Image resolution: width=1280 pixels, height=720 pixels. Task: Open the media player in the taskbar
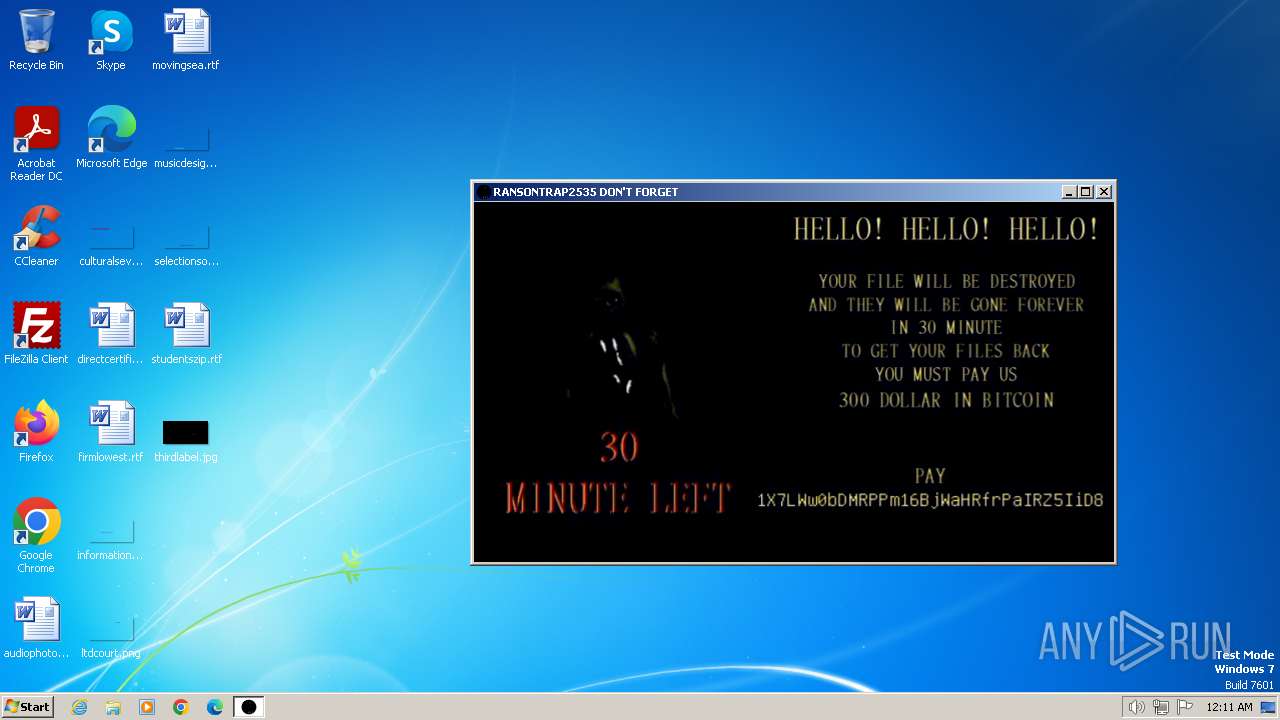147,707
